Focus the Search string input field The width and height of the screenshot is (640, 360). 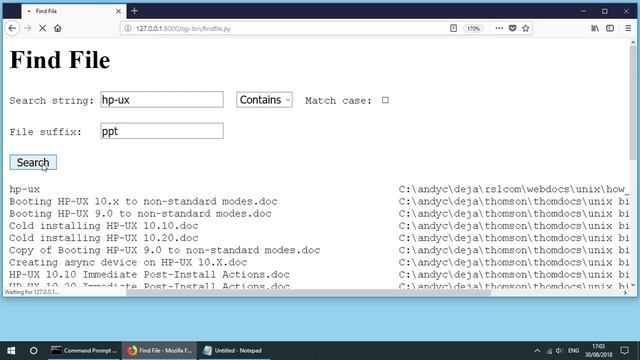[x=162, y=100]
